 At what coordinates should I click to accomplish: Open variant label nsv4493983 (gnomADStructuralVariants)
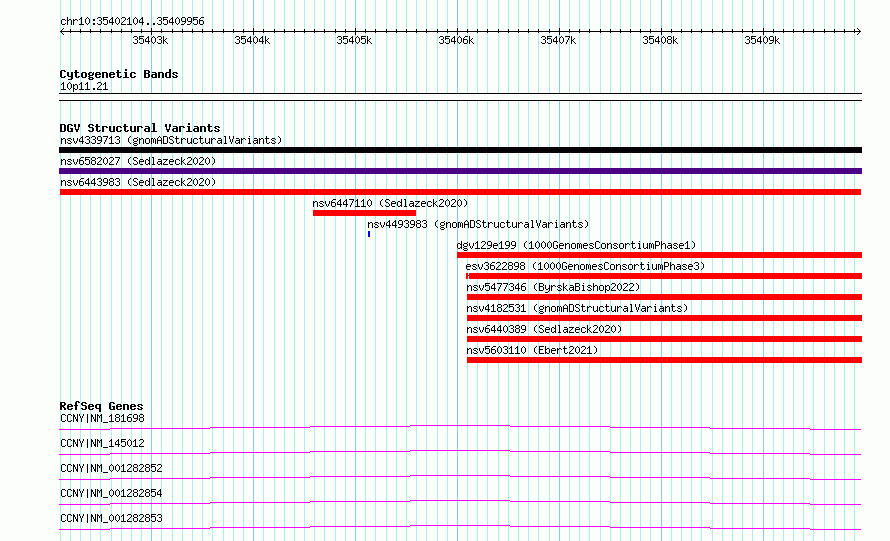click(x=478, y=224)
